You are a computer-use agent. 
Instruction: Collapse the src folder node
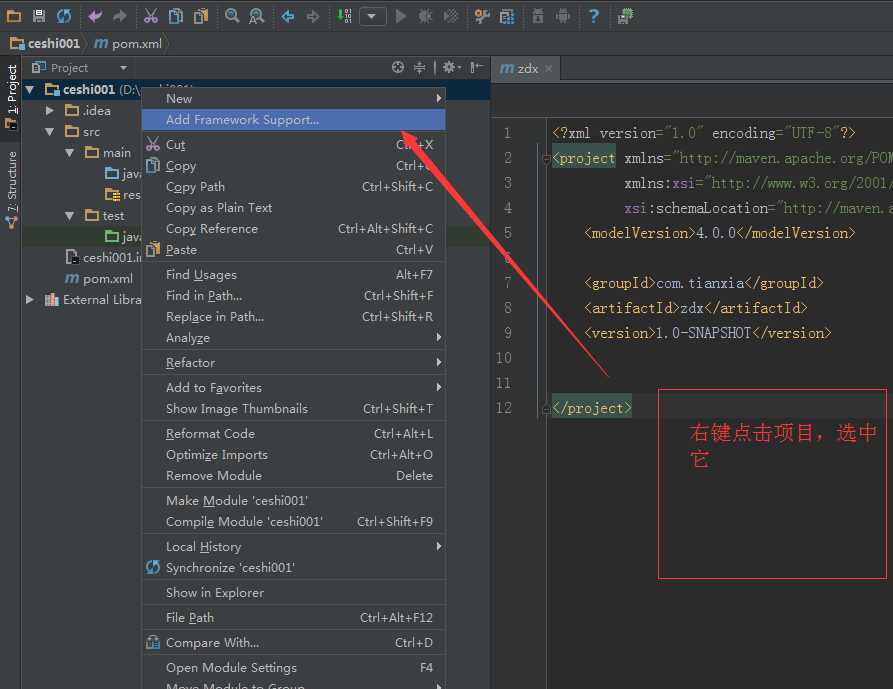pos(50,132)
